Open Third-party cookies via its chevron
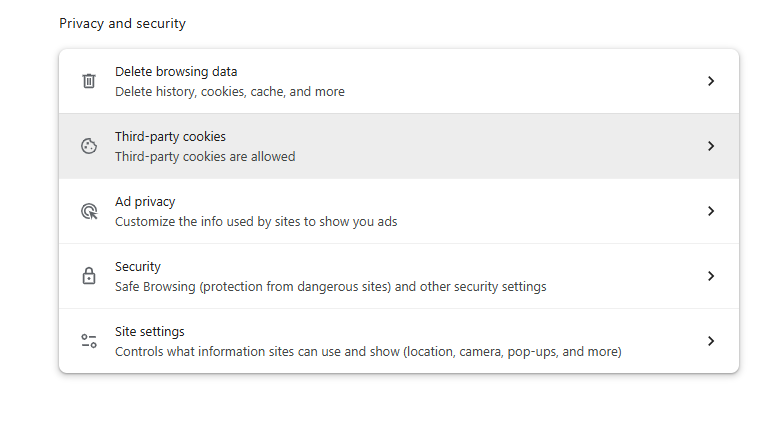Screen dimensions: 777x429 (x=711, y=146)
